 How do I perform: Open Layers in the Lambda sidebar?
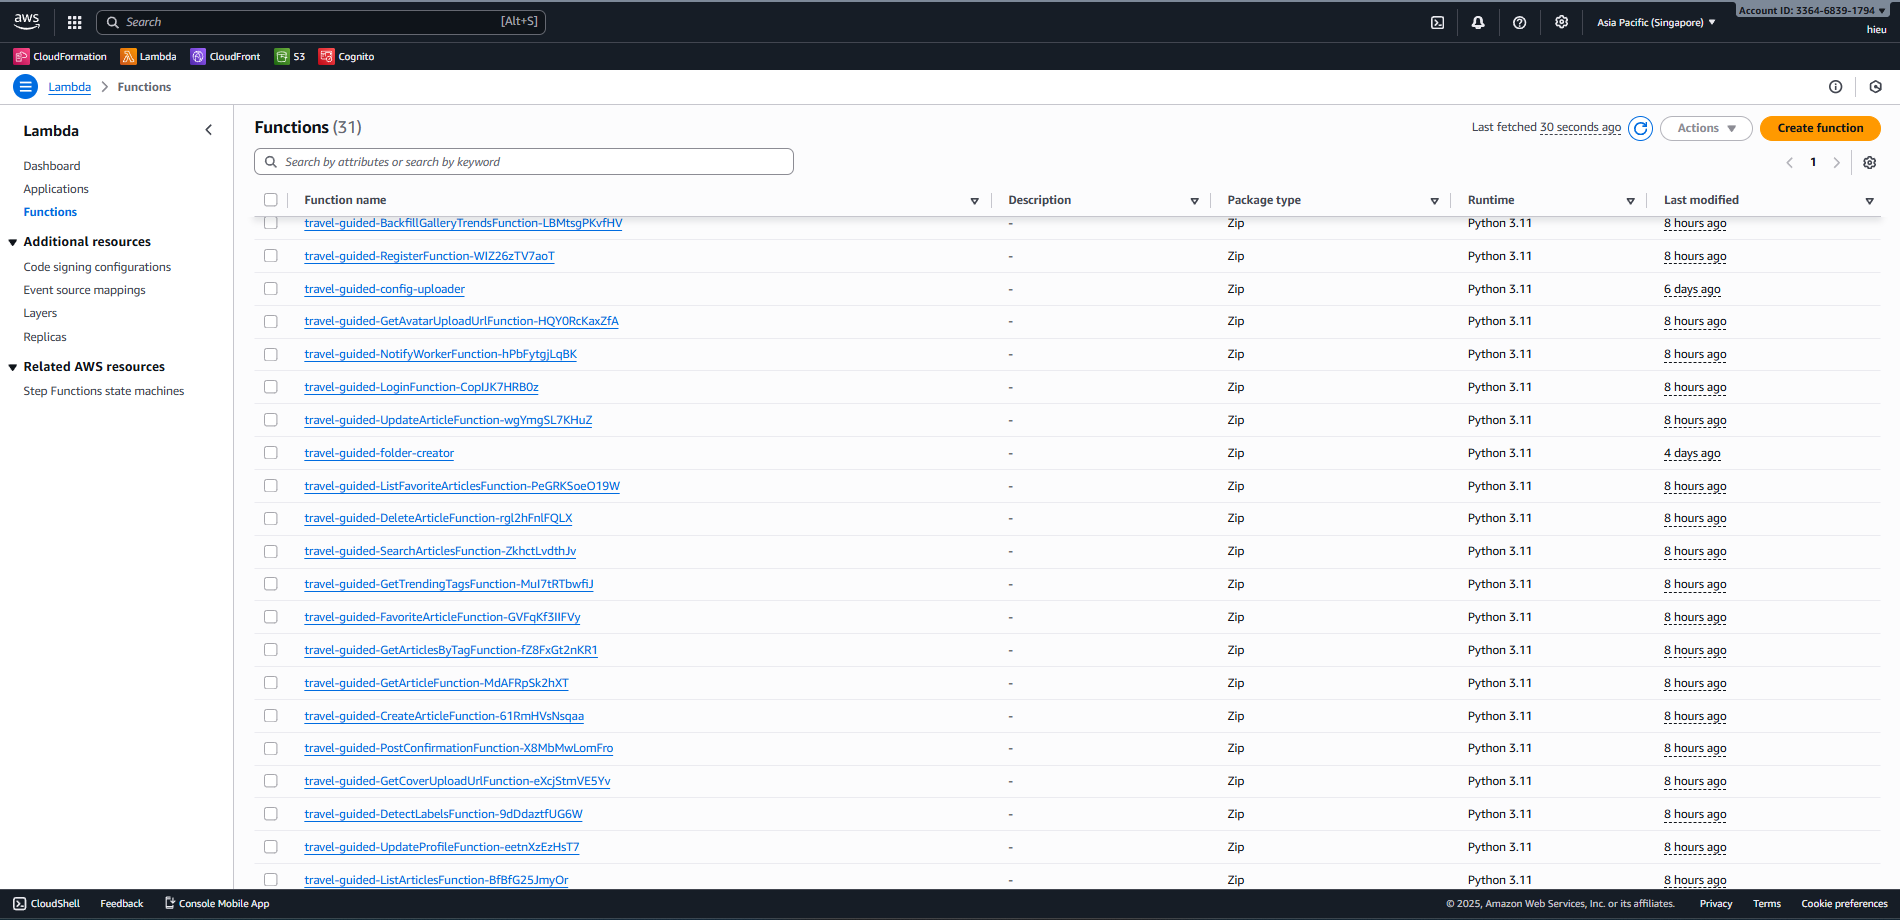click(40, 313)
